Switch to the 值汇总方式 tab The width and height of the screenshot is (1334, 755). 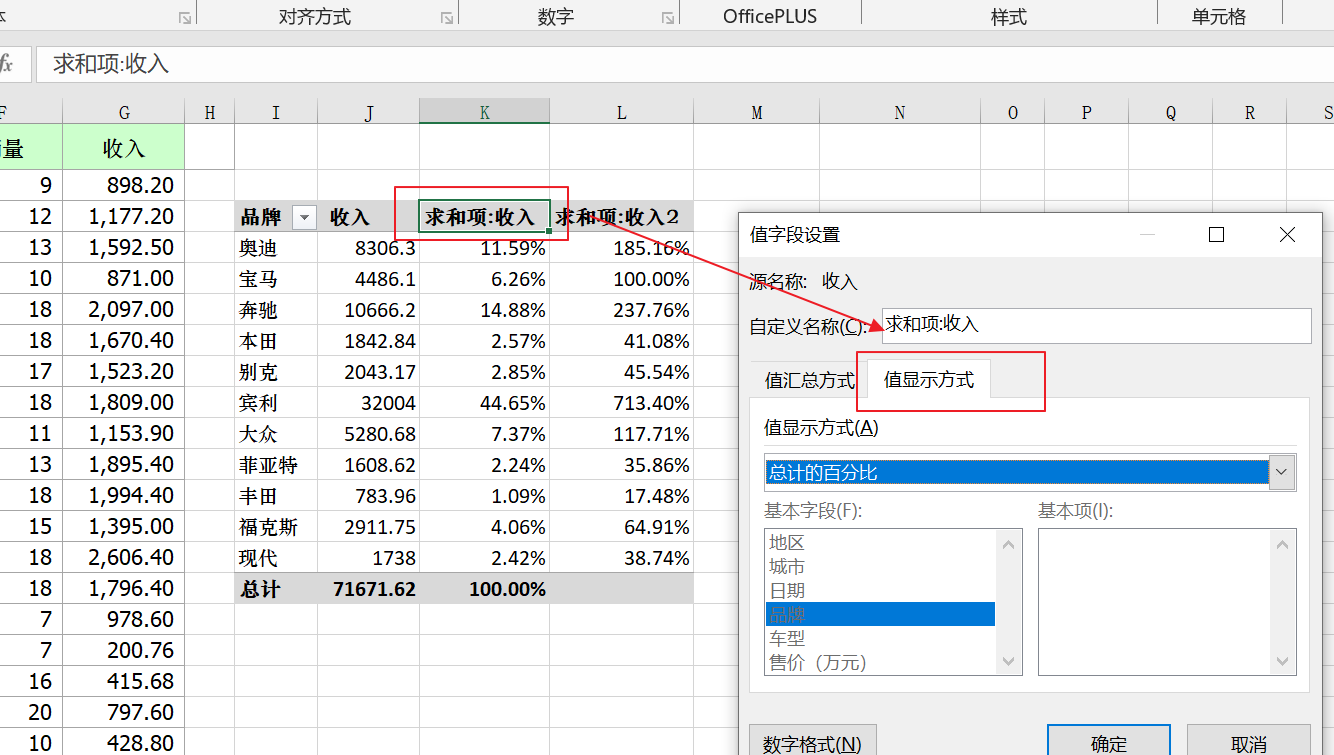pos(810,380)
